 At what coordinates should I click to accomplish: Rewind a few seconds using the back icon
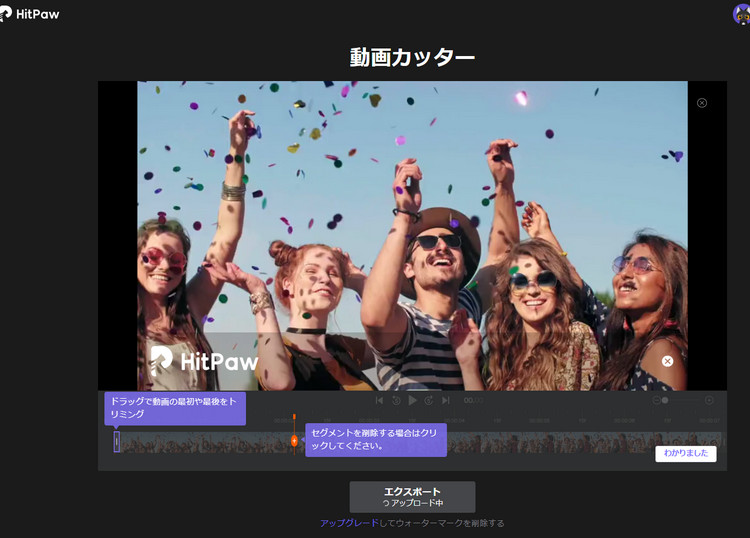pos(396,400)
